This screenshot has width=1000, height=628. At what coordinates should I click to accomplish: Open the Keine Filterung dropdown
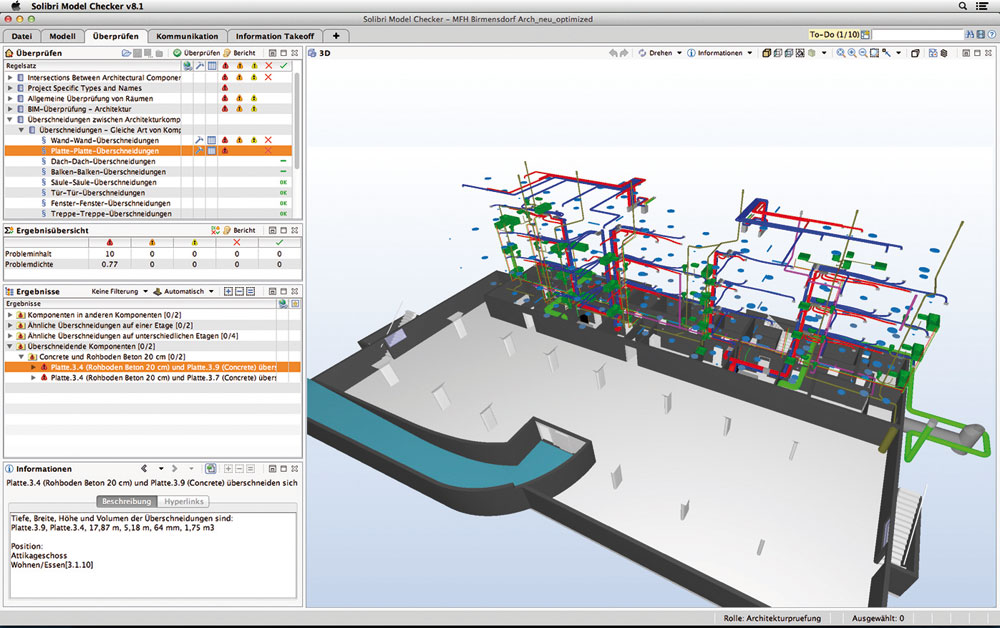coord(118,291)
